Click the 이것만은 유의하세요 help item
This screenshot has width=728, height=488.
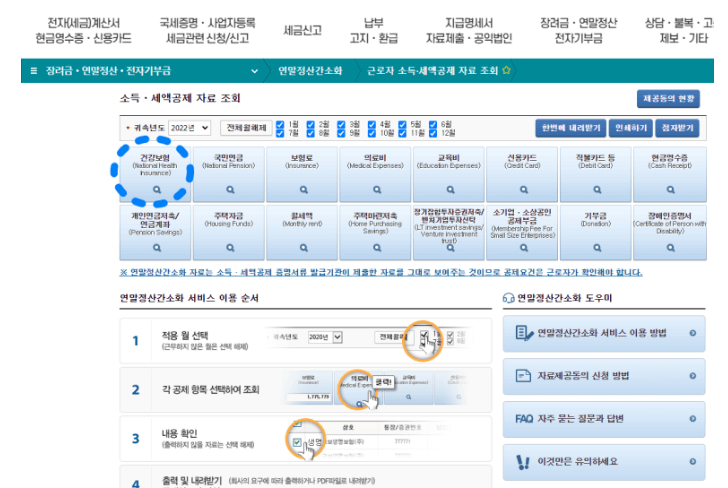point(604,462)
